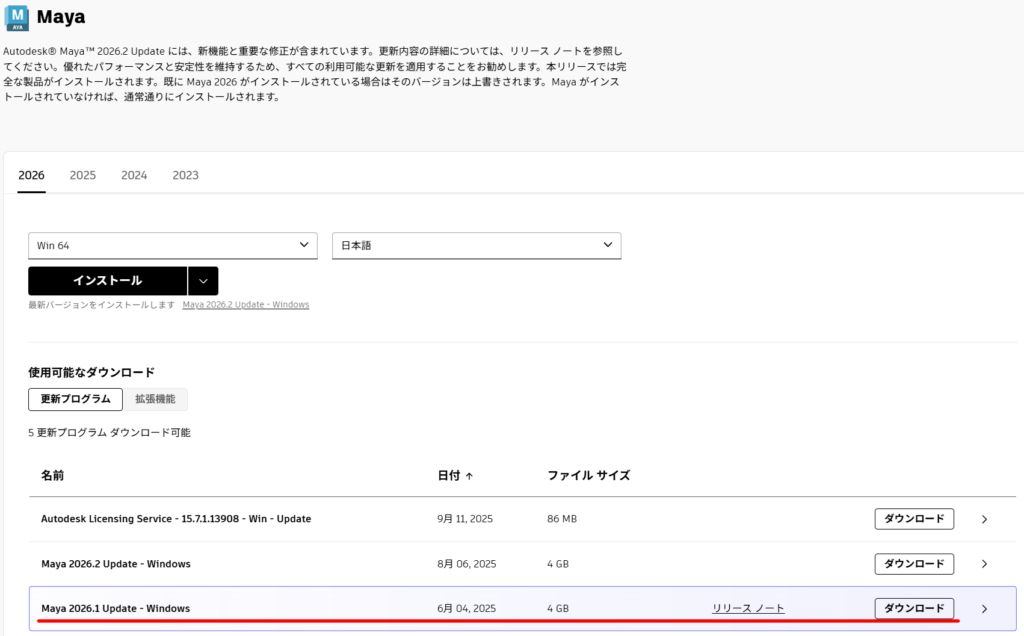This screenshot has height=636, width=1024.
Task: Click the Maya 2026.2 Update - Windows link
Action: [x=245, y=305]
